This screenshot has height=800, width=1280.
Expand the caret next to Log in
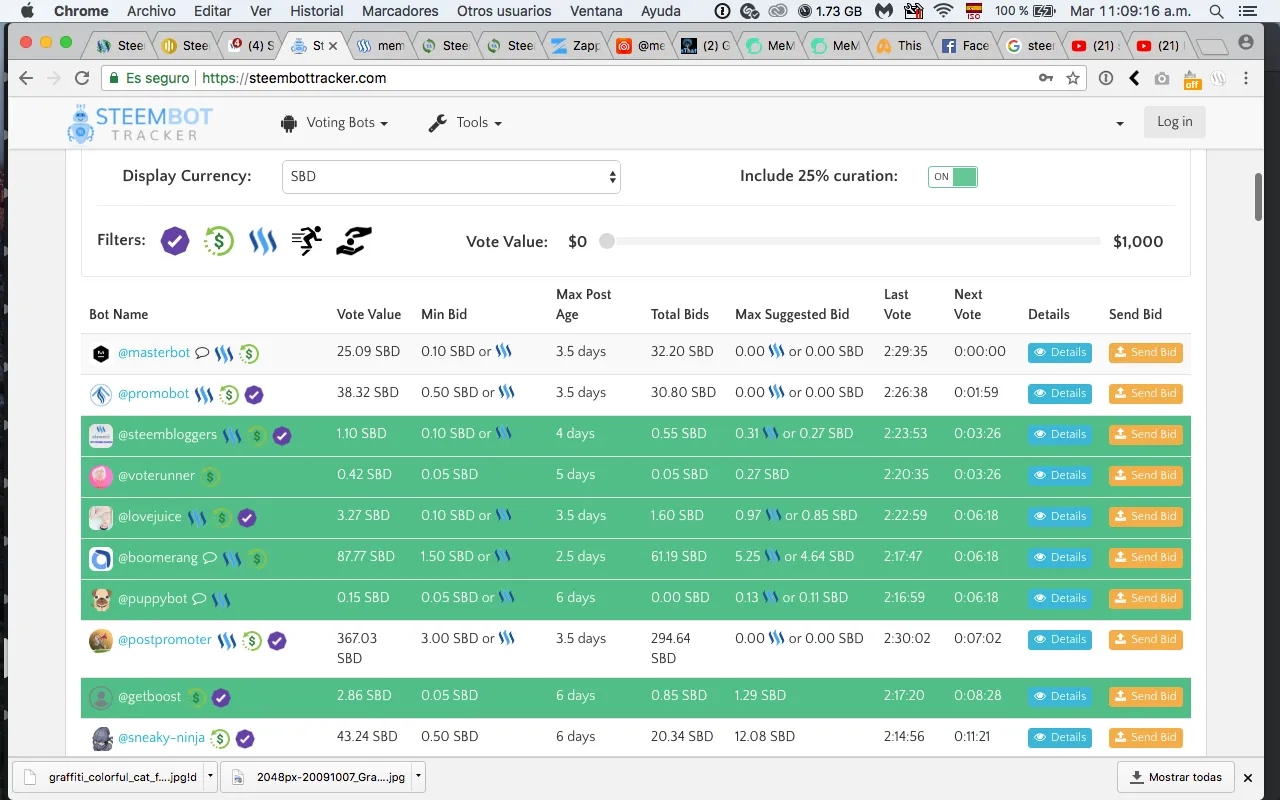pos(1120,123)
